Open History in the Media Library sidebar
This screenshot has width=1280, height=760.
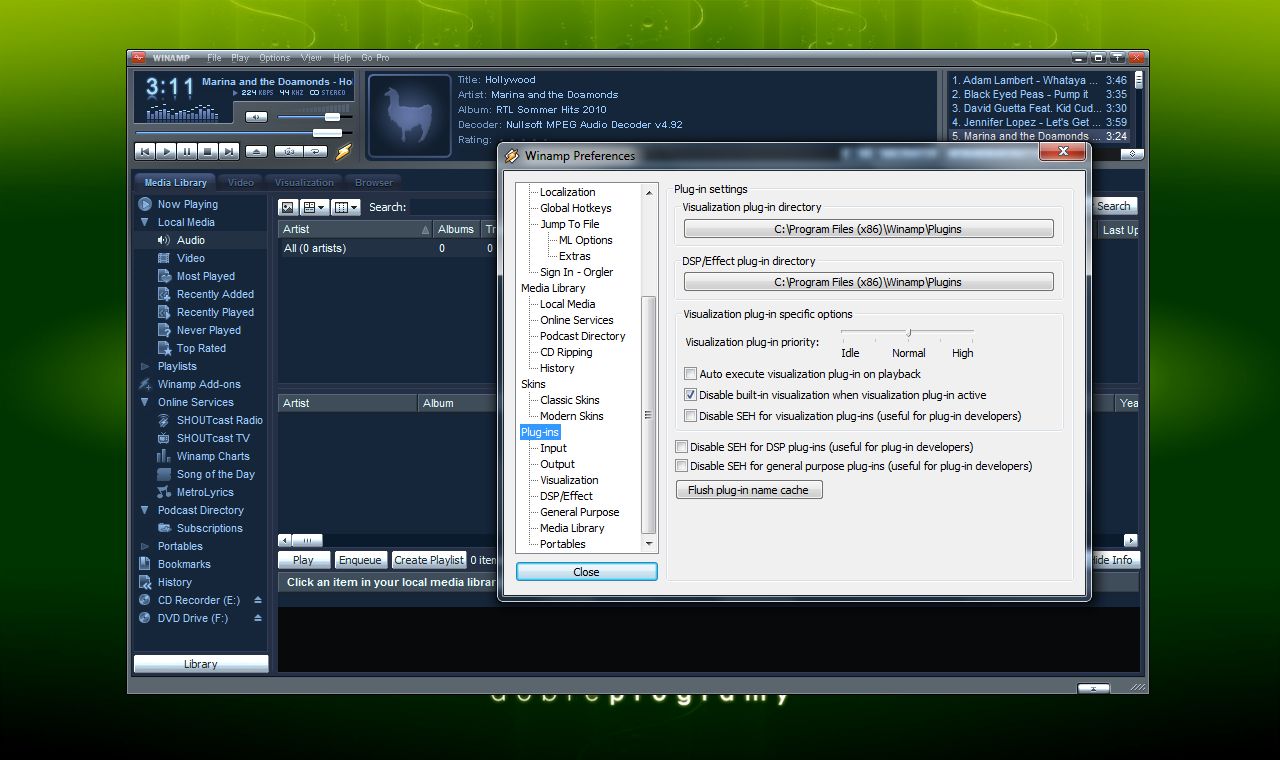coord(174,582)
